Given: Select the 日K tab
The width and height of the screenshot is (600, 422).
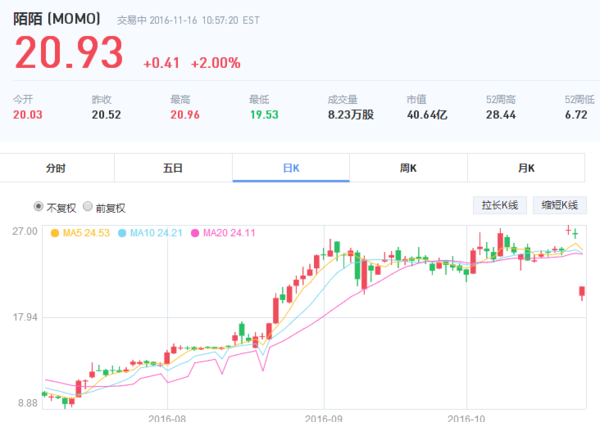Looking at the screenshot, I should (291, 168).
